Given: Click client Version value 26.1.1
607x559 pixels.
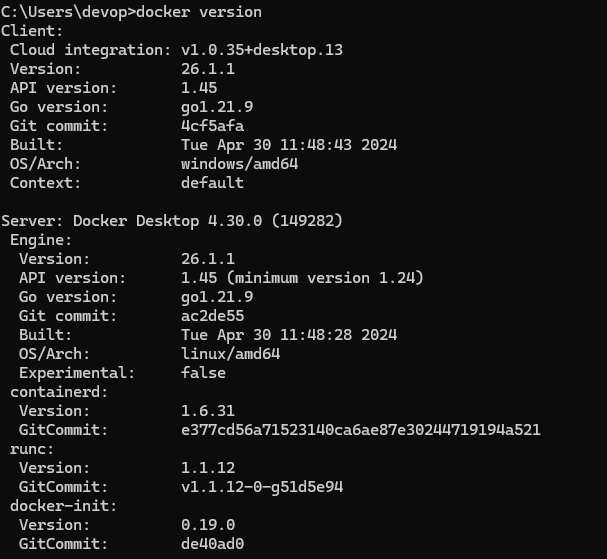Looking at the screenshot, I should (x=208, y=69).
